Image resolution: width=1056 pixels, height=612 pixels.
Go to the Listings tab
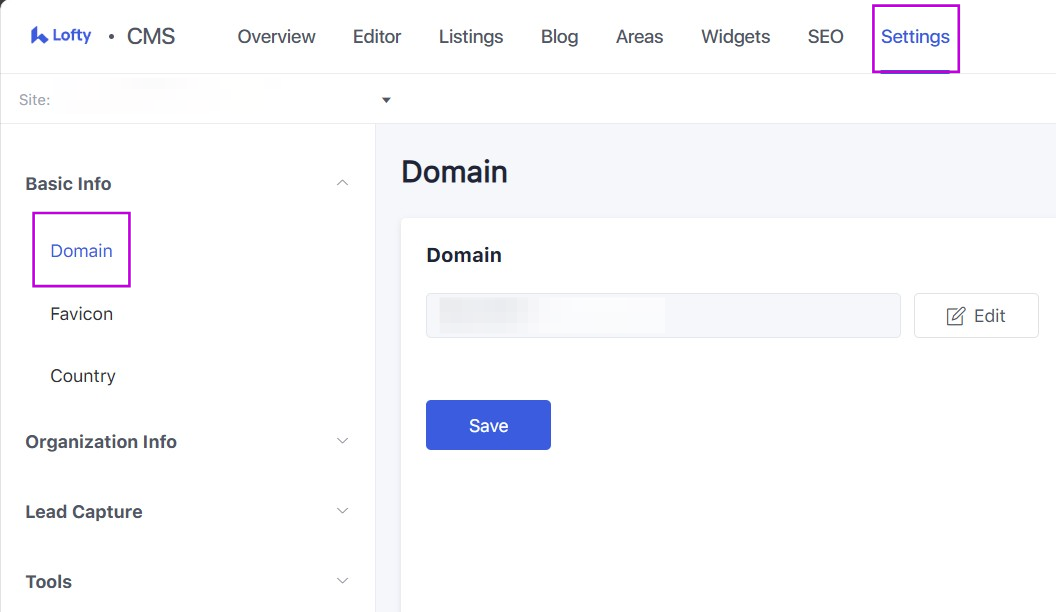471,37
